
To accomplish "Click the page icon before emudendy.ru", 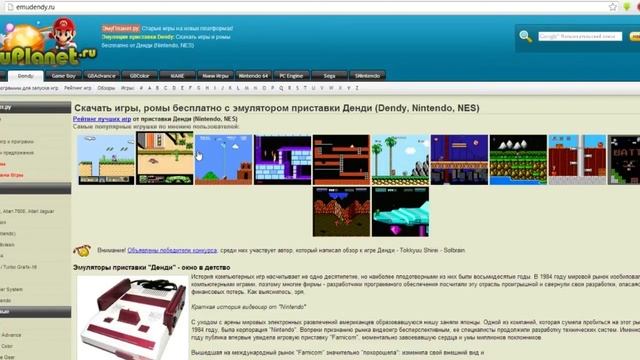I will (11, 7).
